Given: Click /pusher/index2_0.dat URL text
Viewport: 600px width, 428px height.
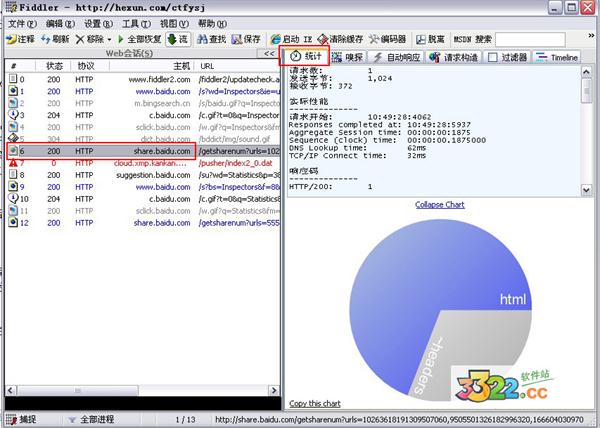Looking at the screenshot, I should point(235,163).
